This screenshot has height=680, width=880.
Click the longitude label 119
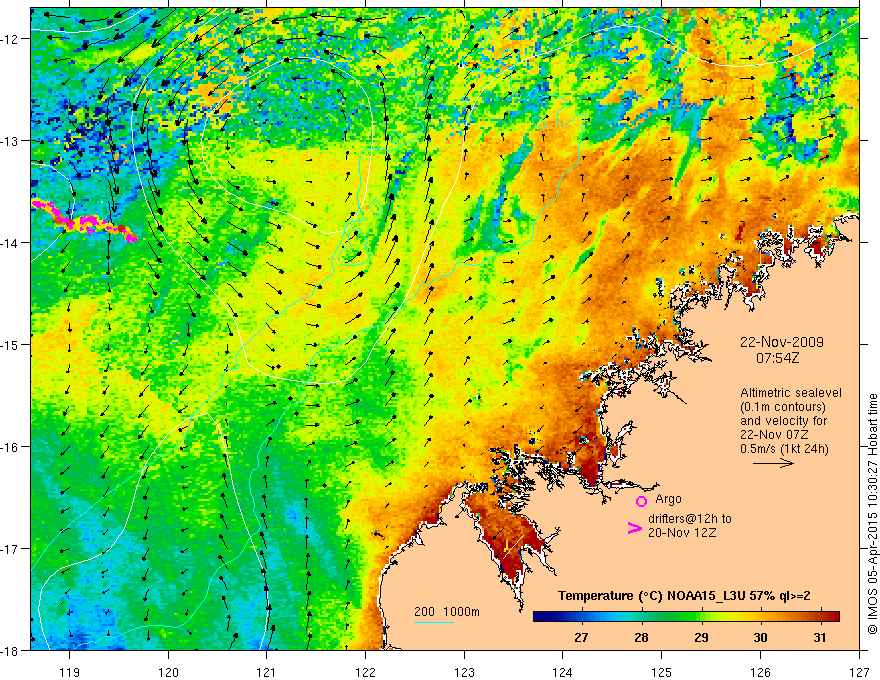coord(70,672)
